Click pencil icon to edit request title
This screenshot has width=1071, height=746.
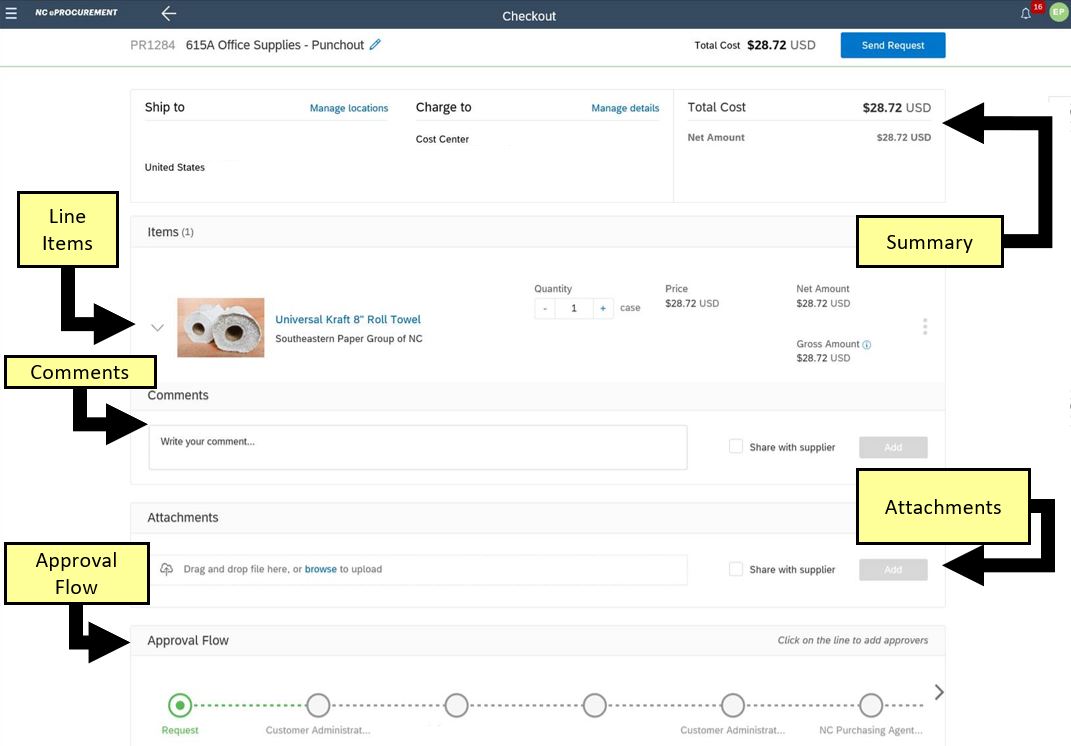coord(375,45)
